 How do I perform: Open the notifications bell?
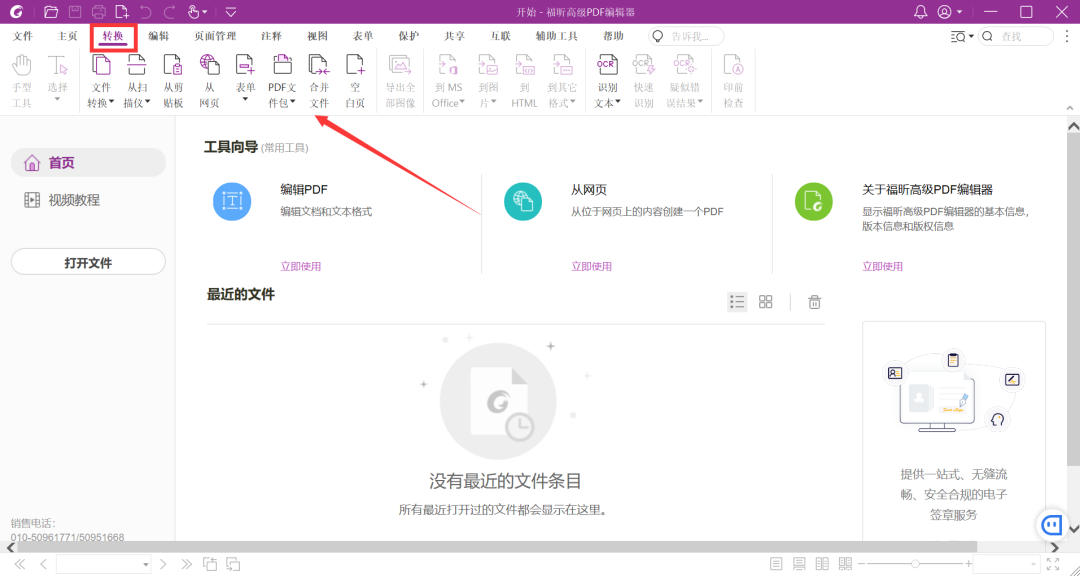click(x=921, y=12)
